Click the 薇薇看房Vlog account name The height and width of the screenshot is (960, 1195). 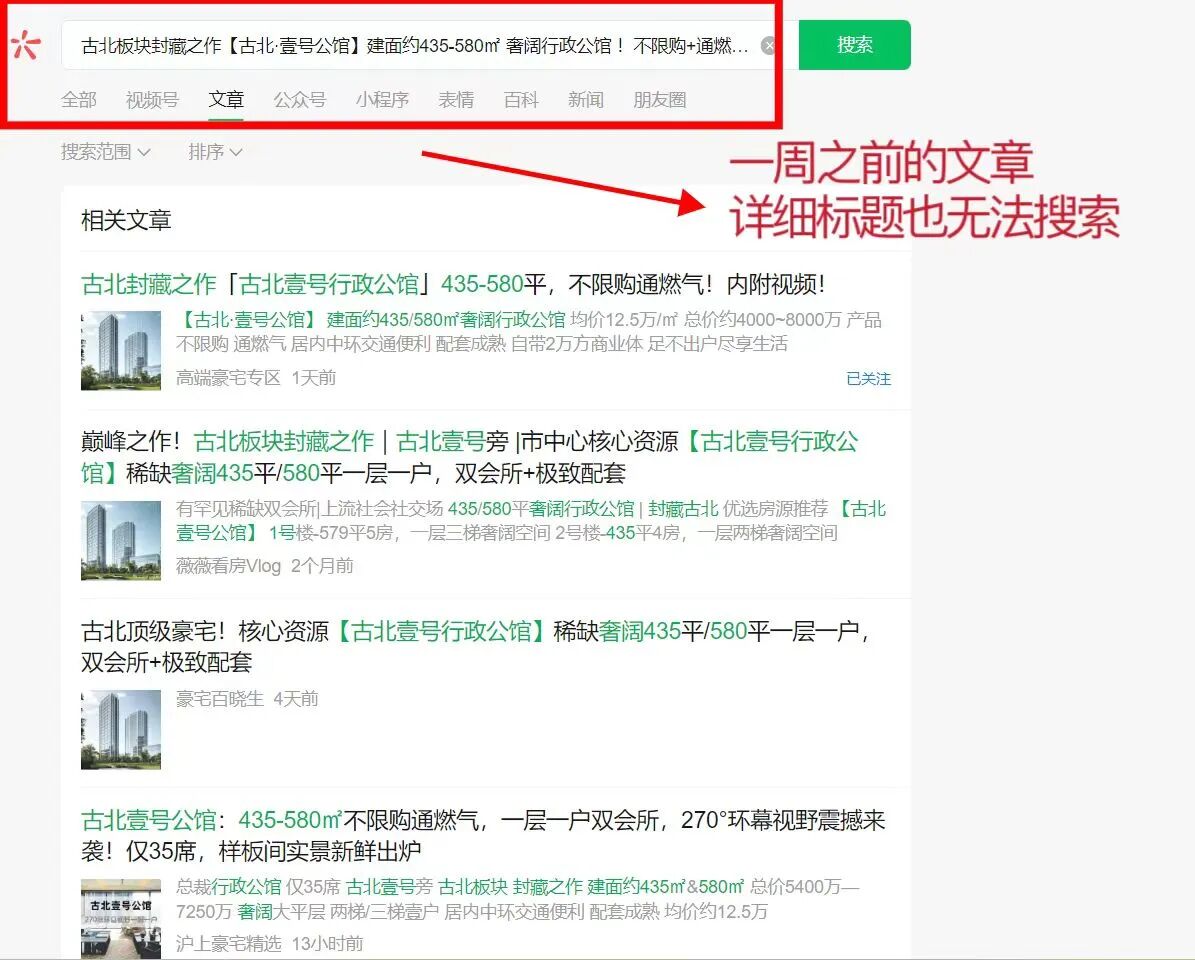[x=229, y=566]
